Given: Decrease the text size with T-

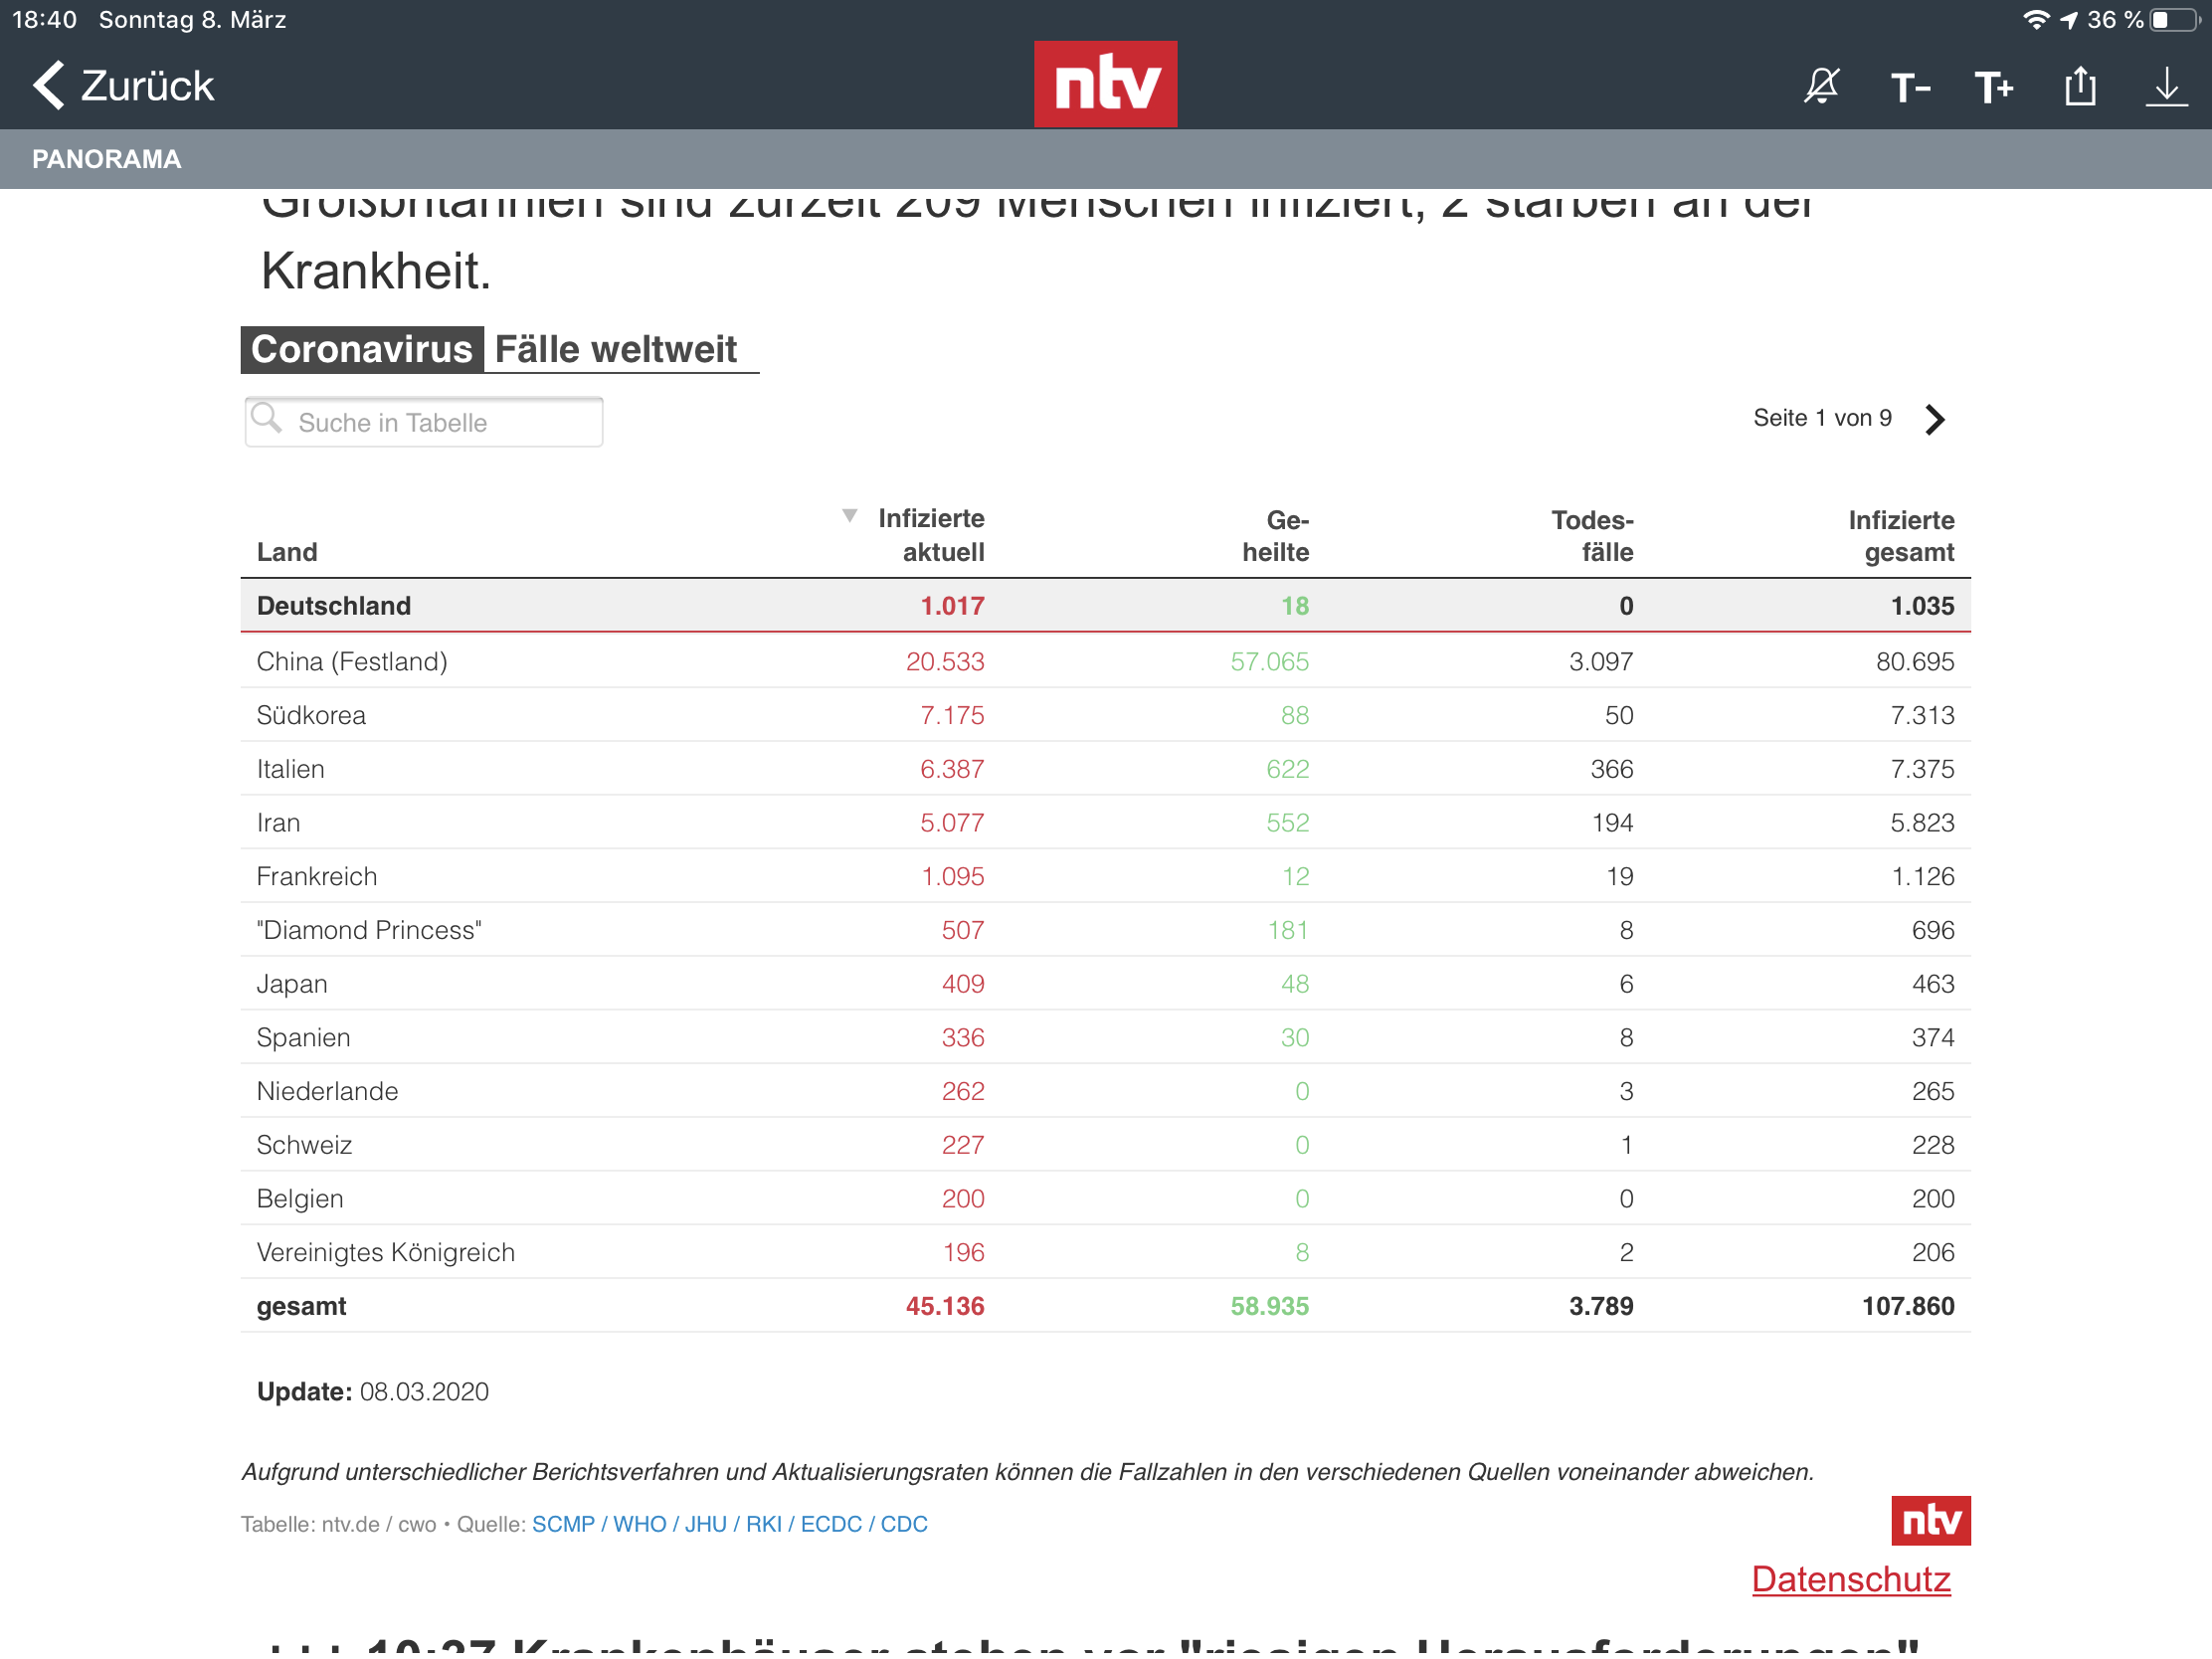Looking at the screenshot, I should point(1910,87).
